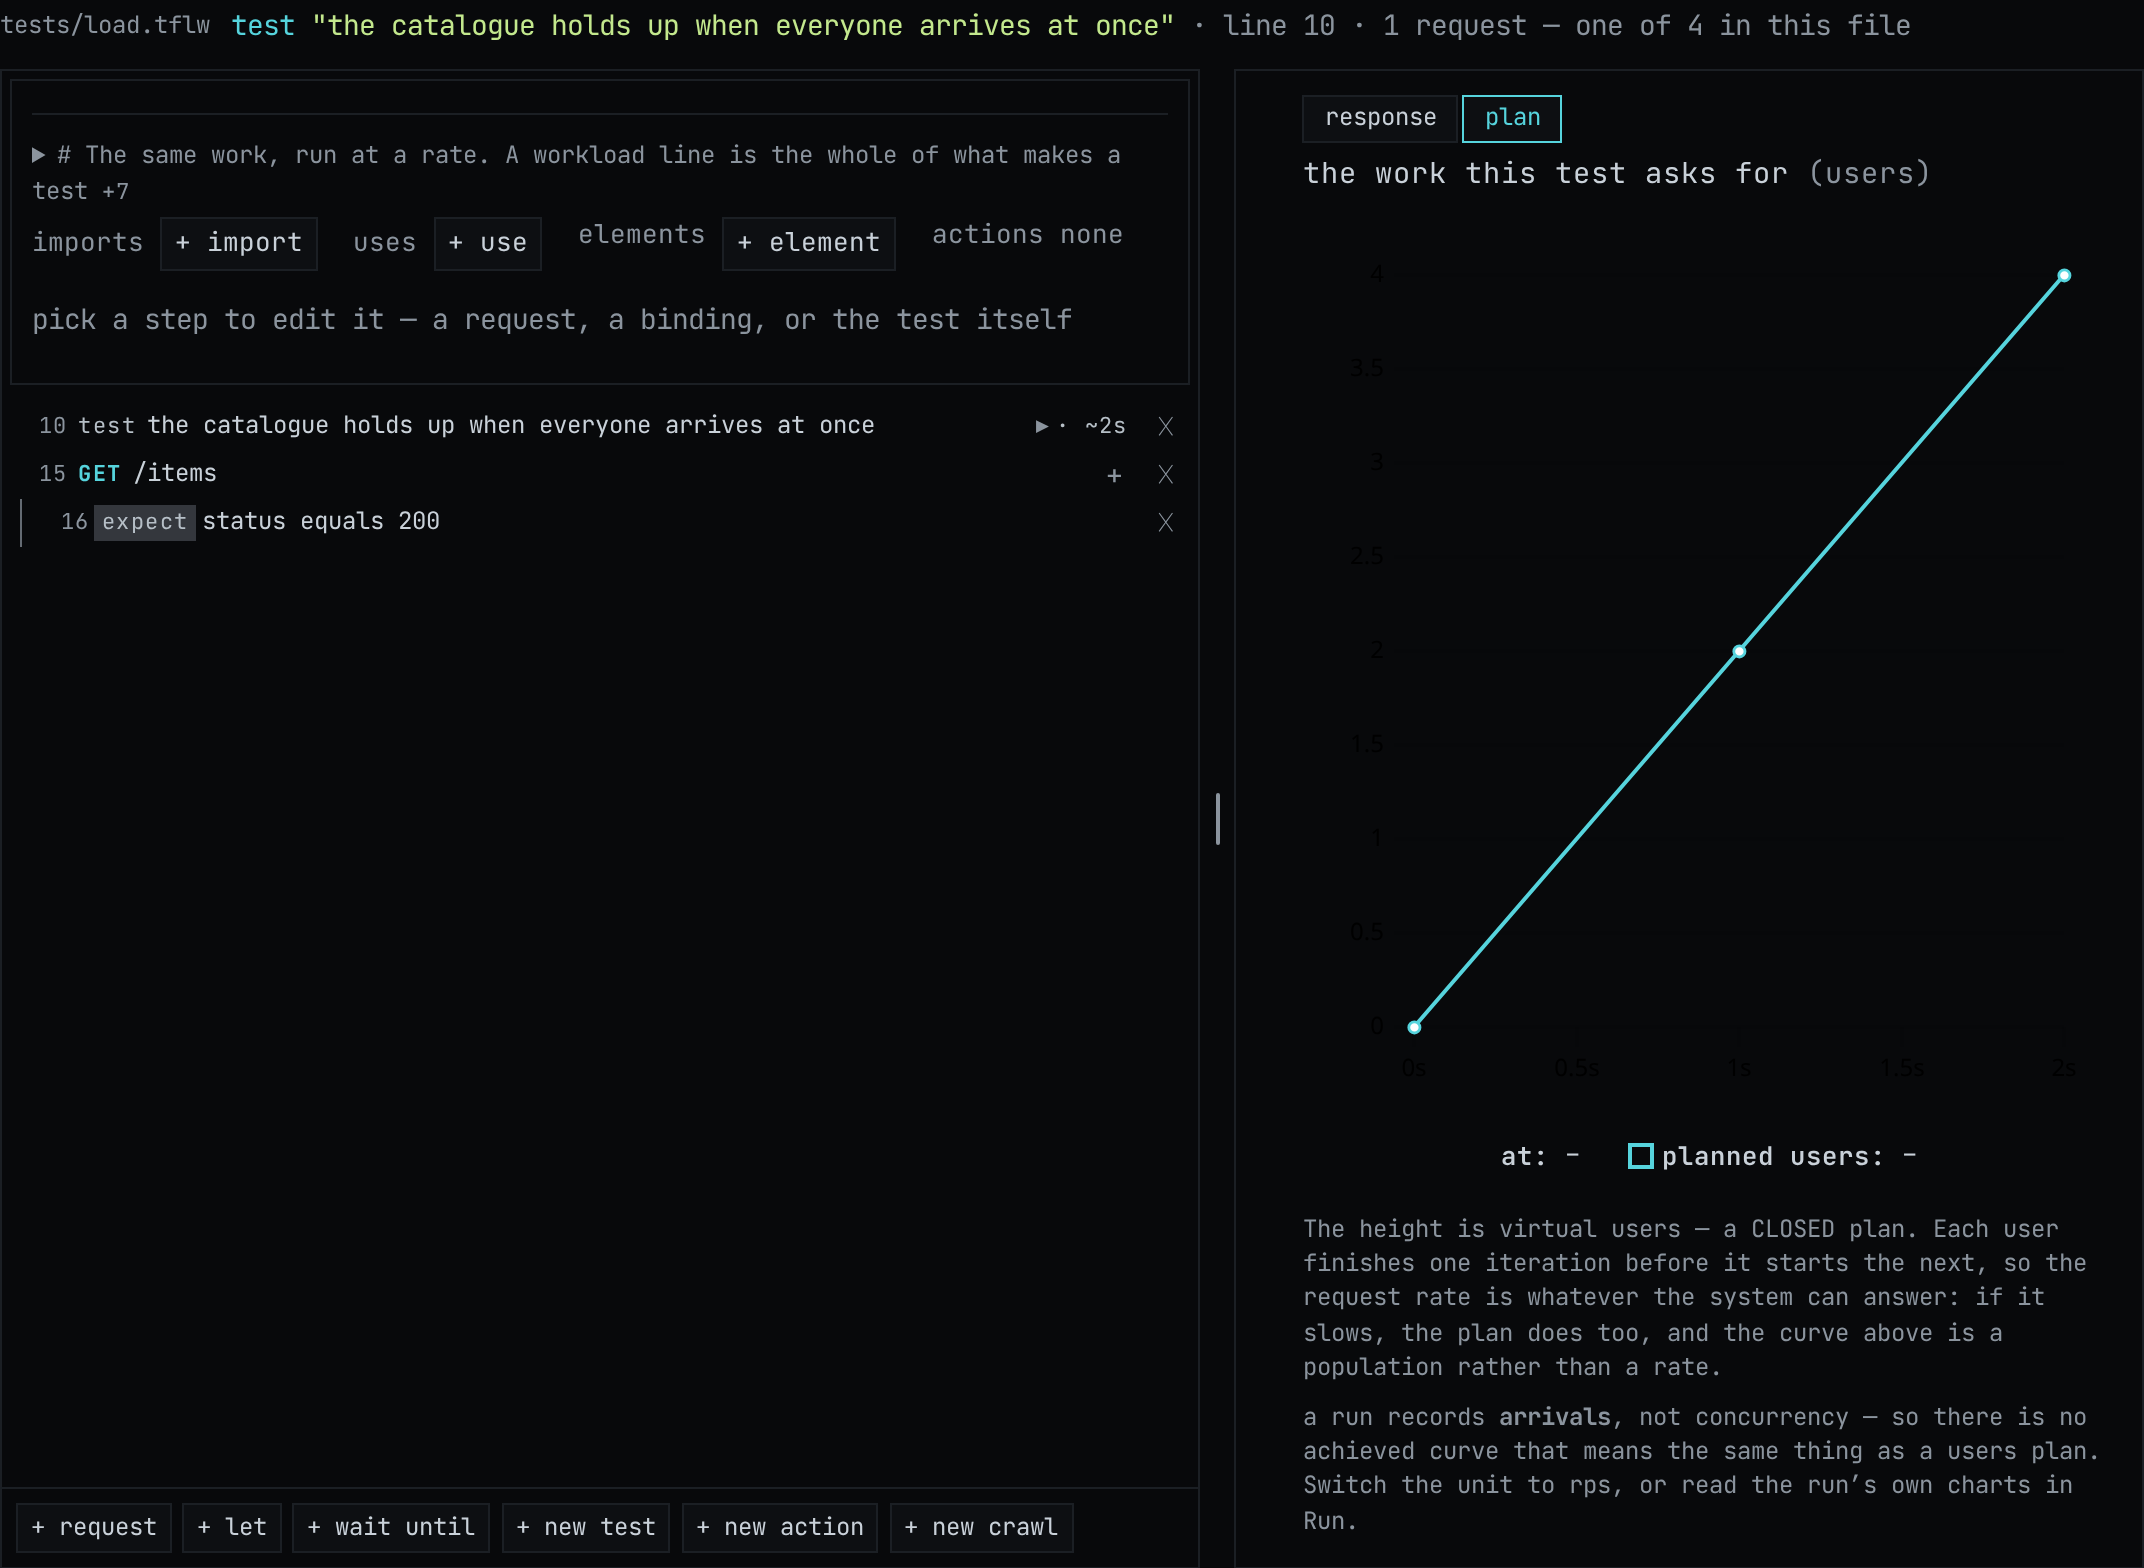Add a wait until step
This screenshot has height=1568, width=2144.
(x=391, y=1527)
